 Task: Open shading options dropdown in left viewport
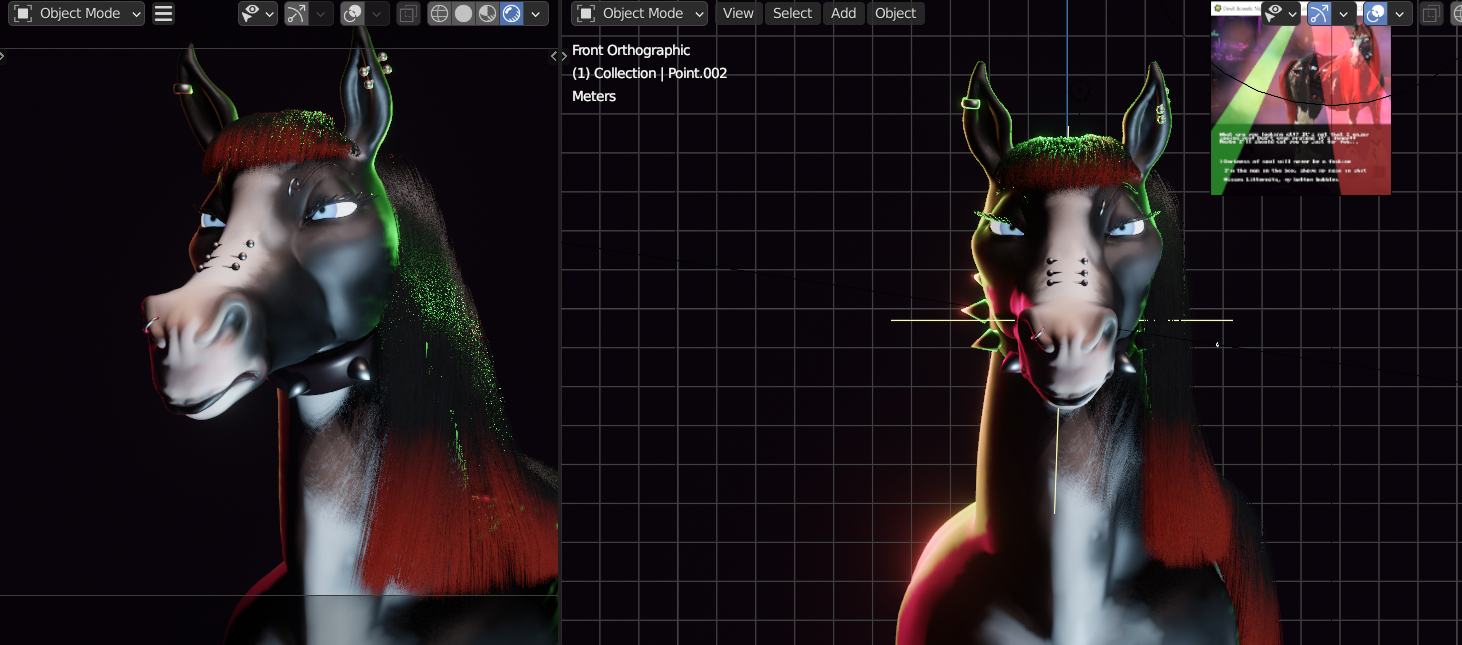coord(536,13)
